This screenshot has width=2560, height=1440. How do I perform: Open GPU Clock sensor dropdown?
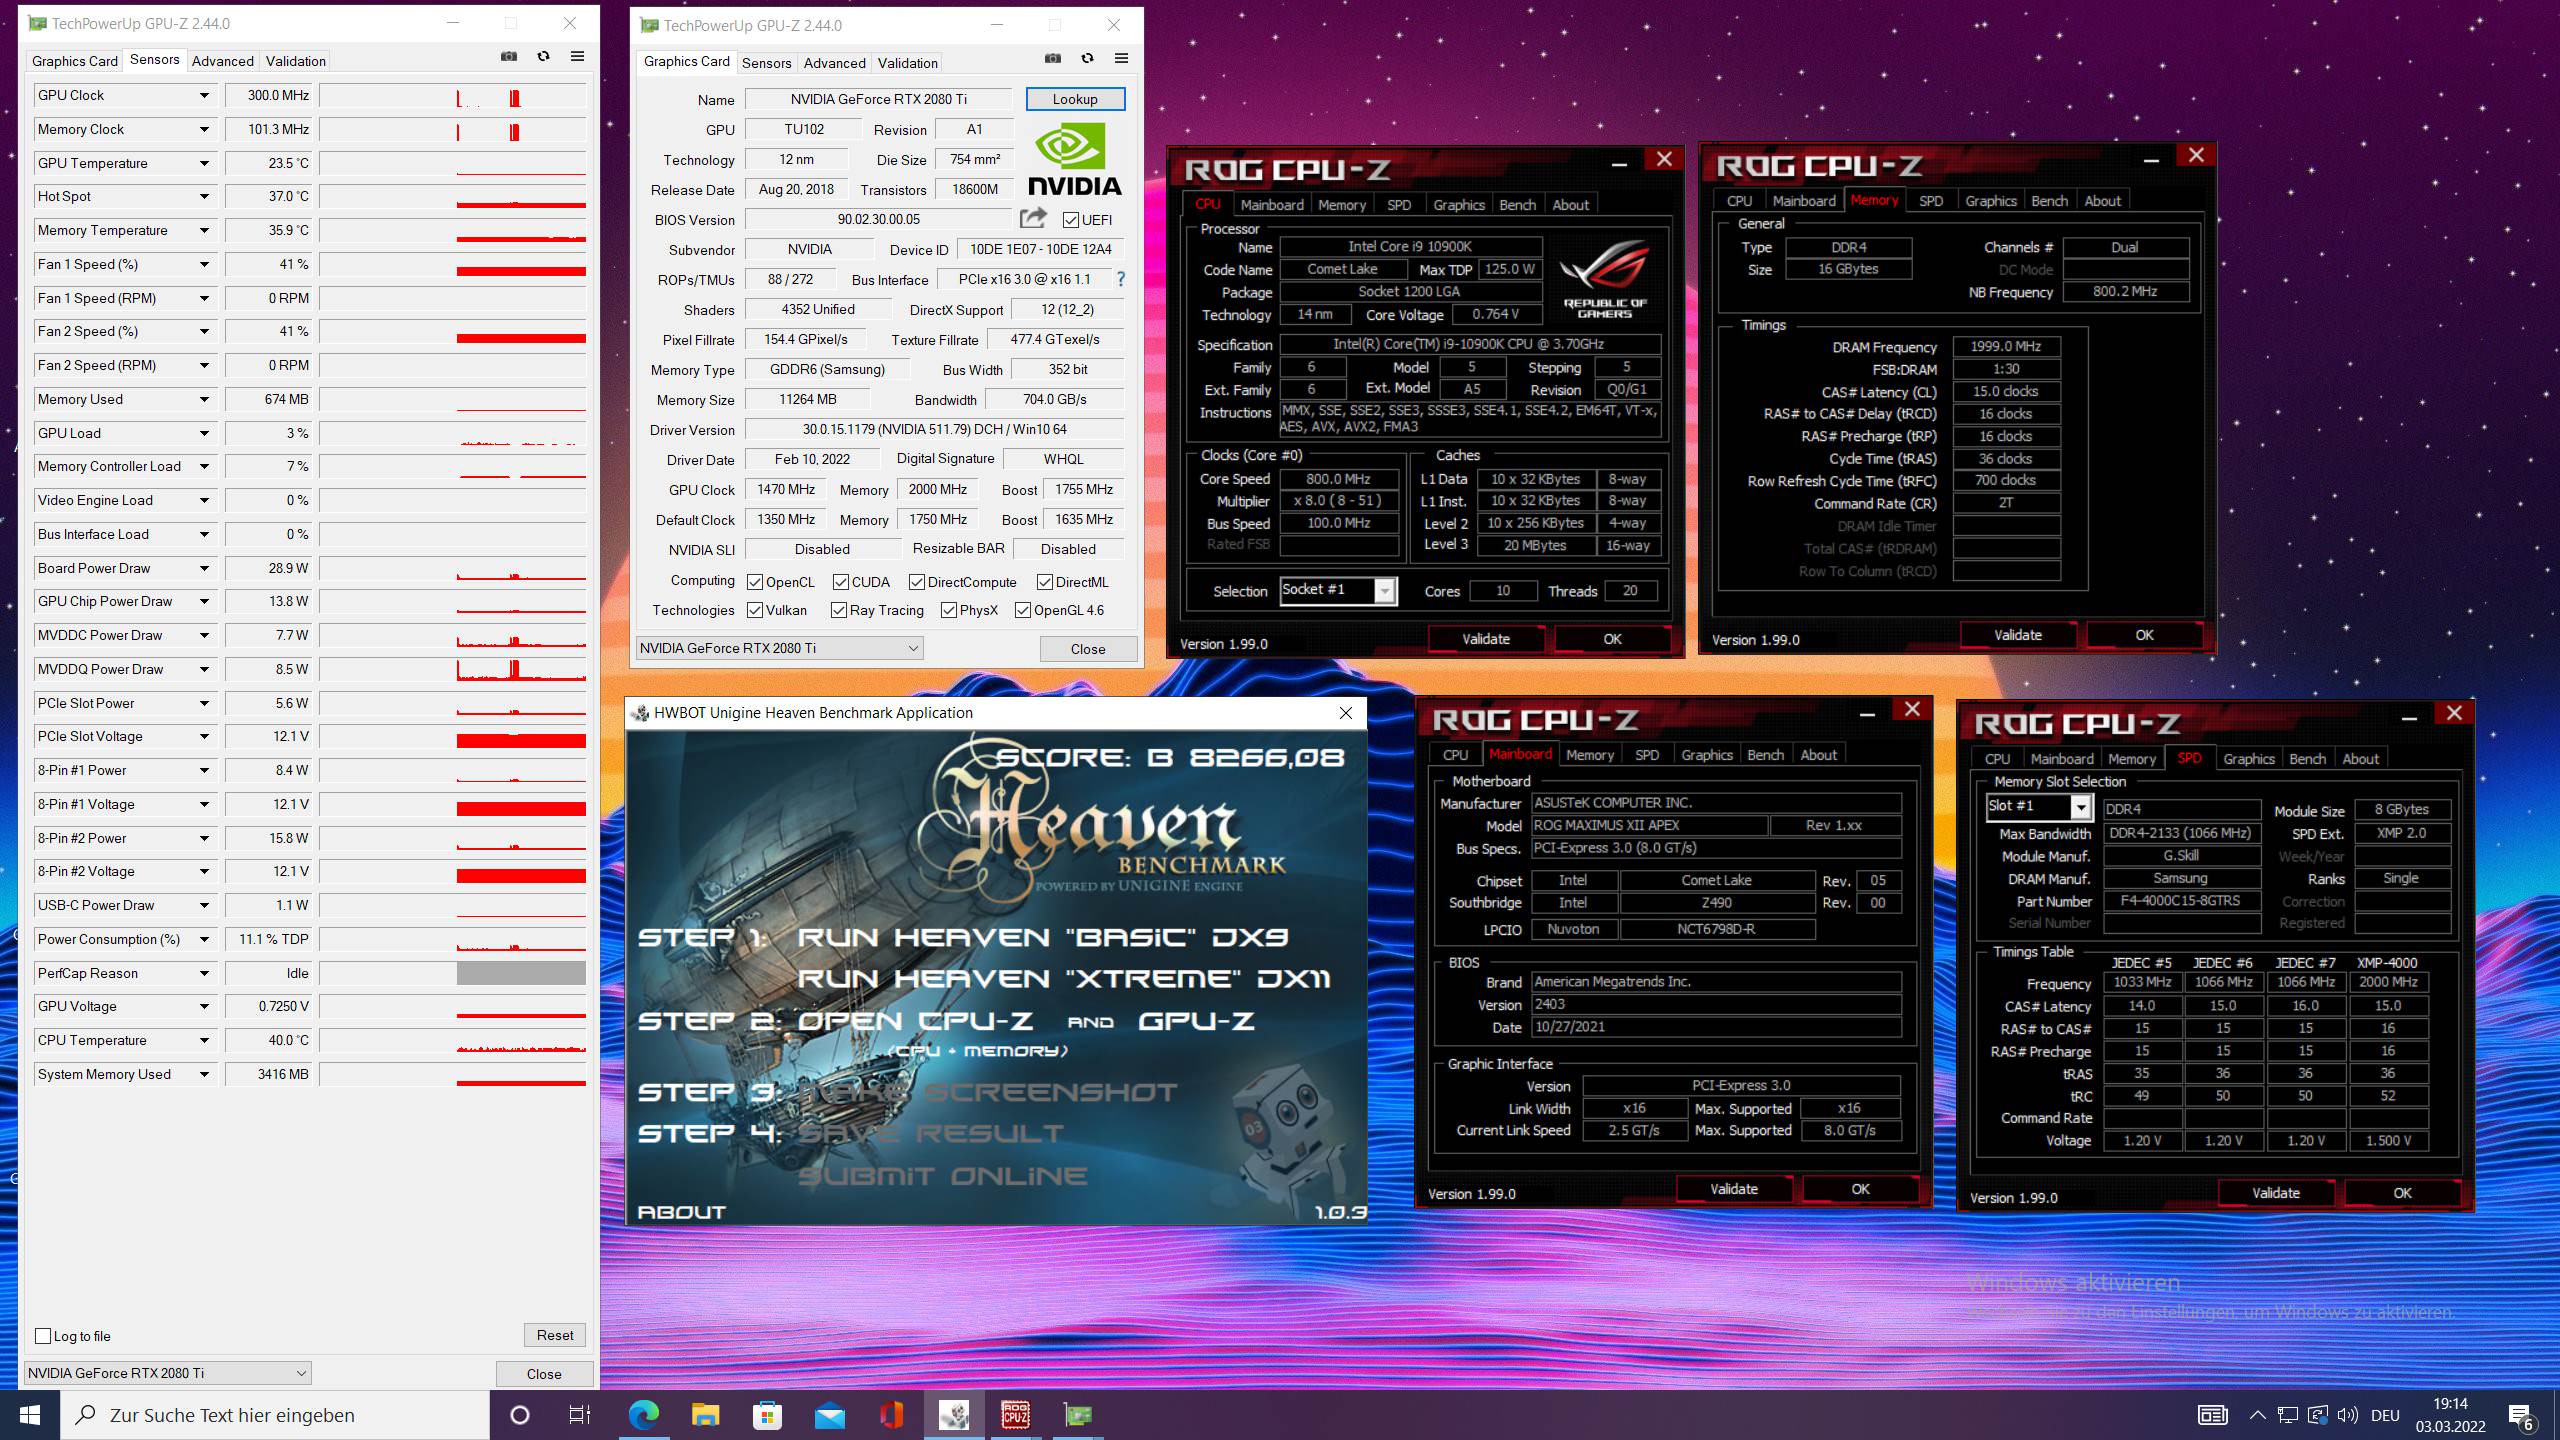coord(204,95)
